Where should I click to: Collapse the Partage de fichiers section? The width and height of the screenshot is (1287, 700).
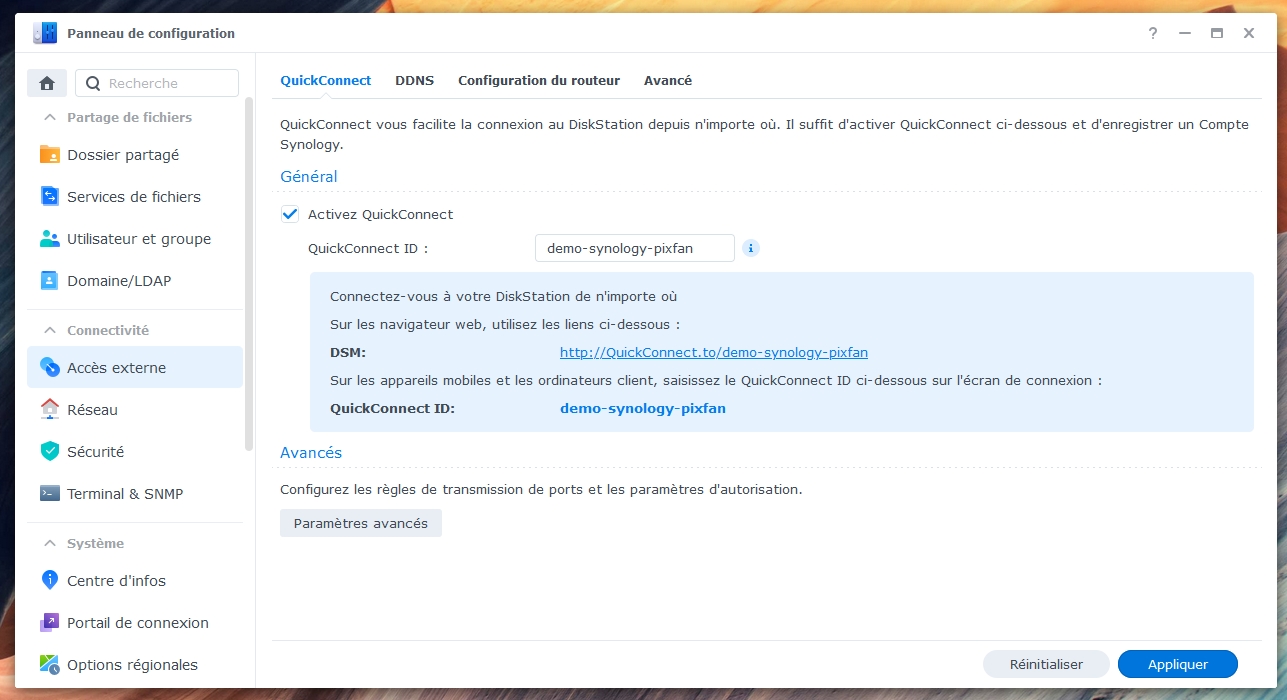pyautogui.click(x=49, y=117)
